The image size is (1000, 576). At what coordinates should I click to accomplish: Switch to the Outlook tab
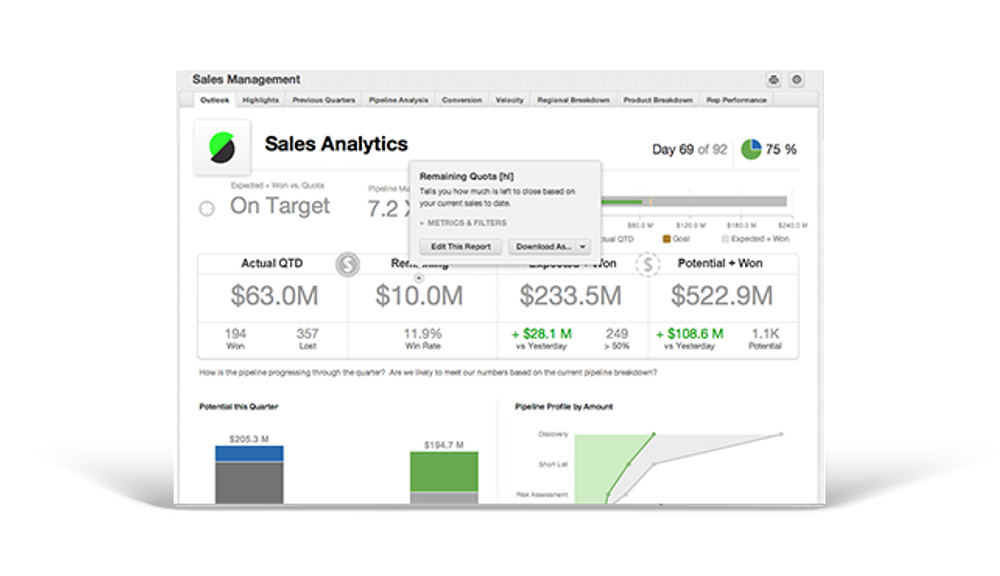tap(214, 100)
